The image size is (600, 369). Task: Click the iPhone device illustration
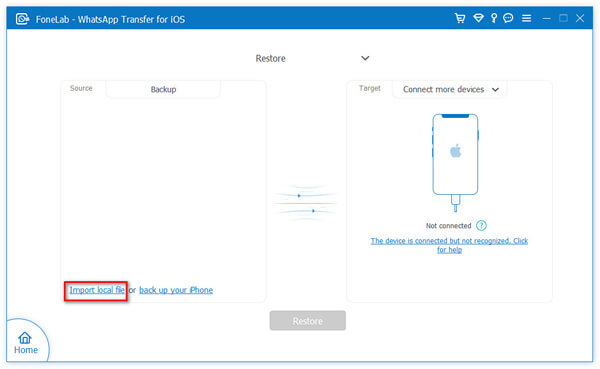(x=455, y=162)
